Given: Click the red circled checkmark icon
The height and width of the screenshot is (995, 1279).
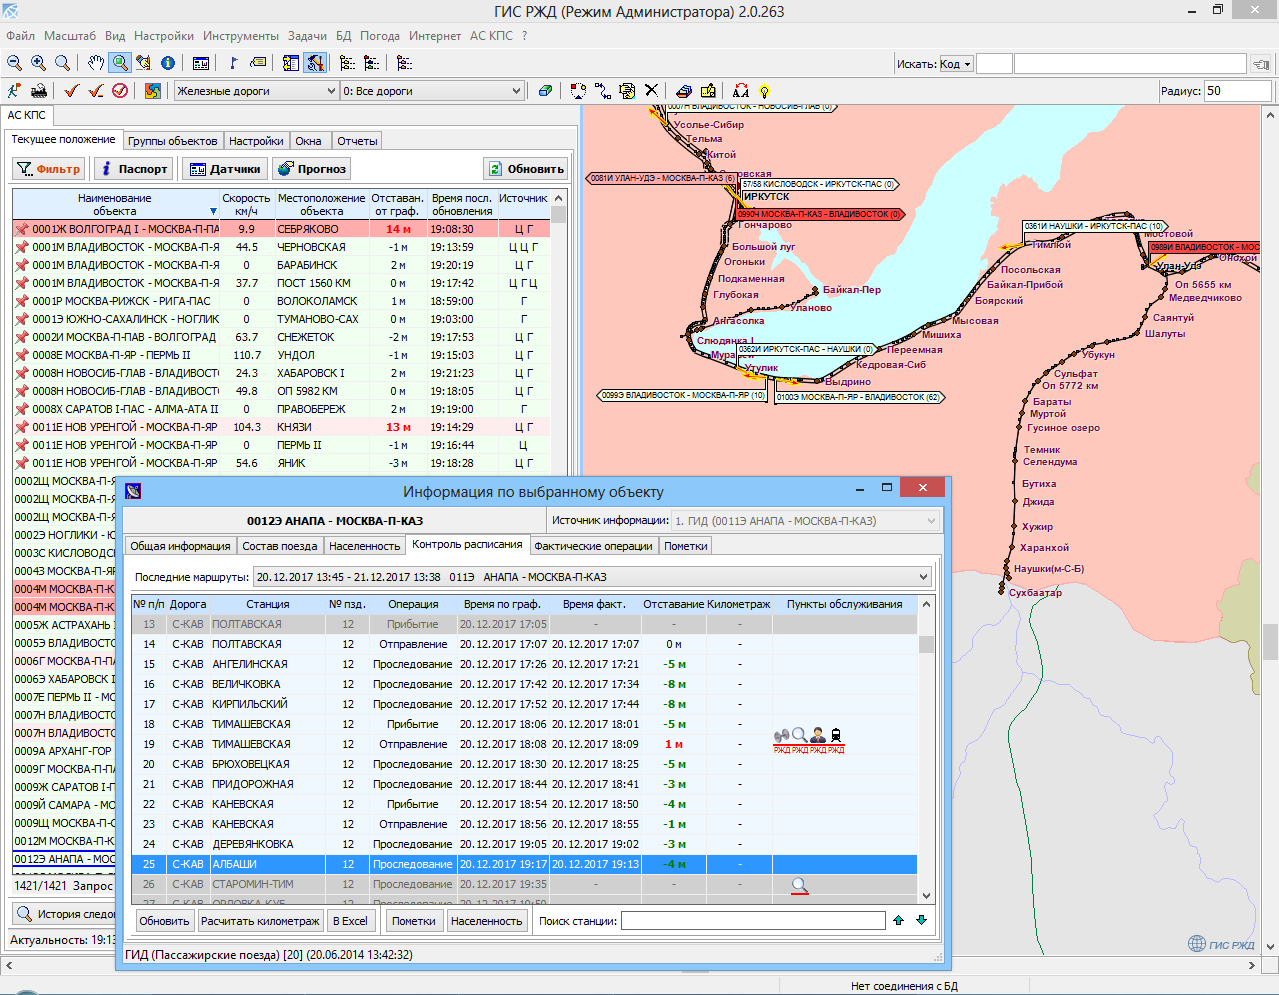Looking at the screenshot, I should (120, 91).
